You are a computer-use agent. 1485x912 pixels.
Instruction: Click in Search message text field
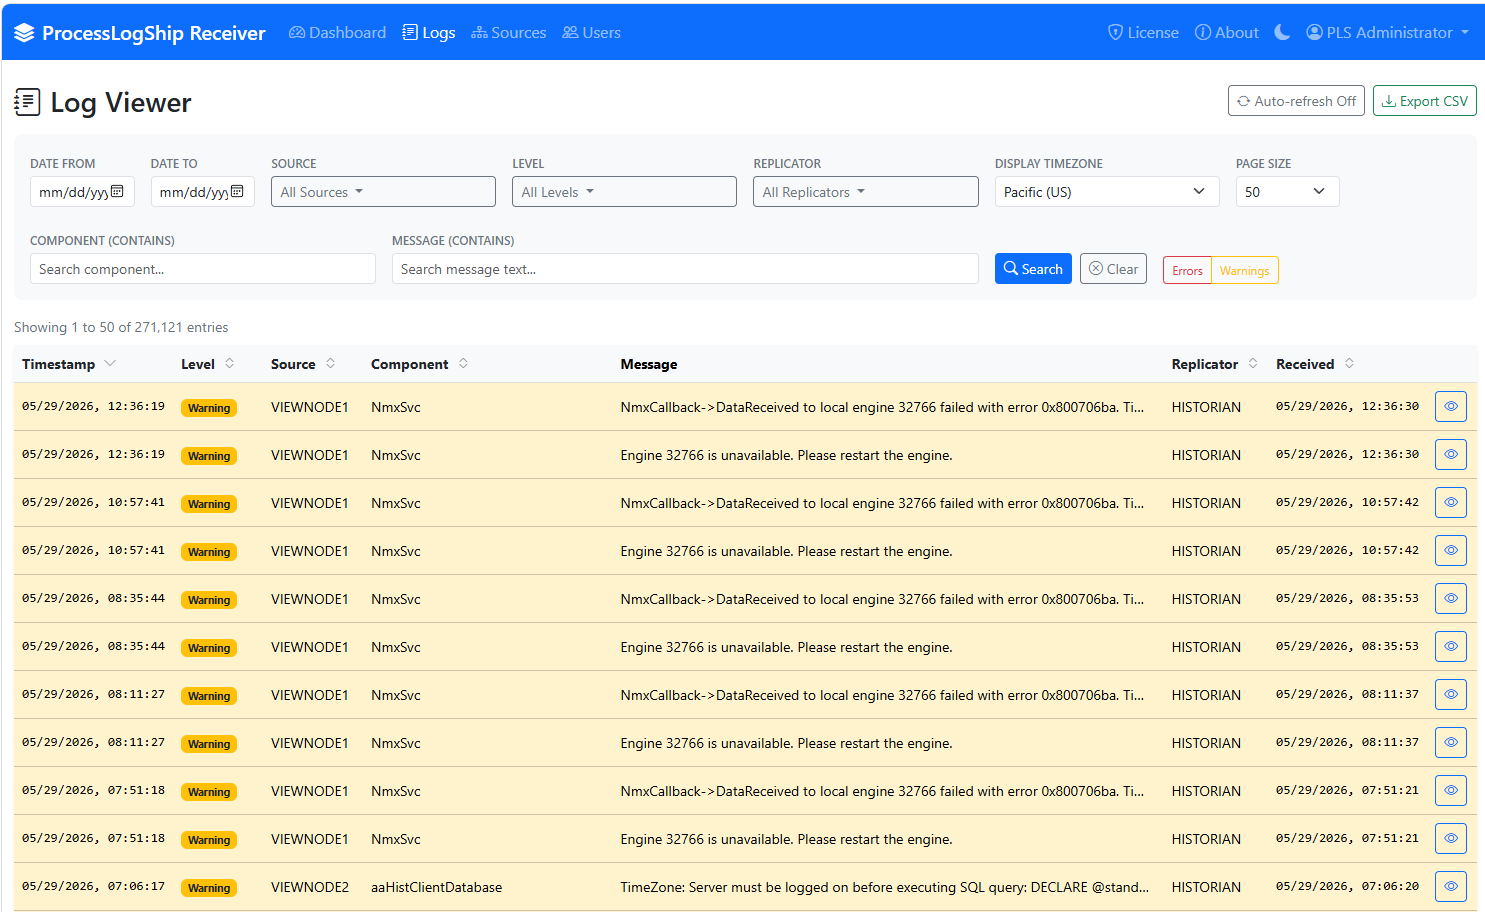point(685,269)
